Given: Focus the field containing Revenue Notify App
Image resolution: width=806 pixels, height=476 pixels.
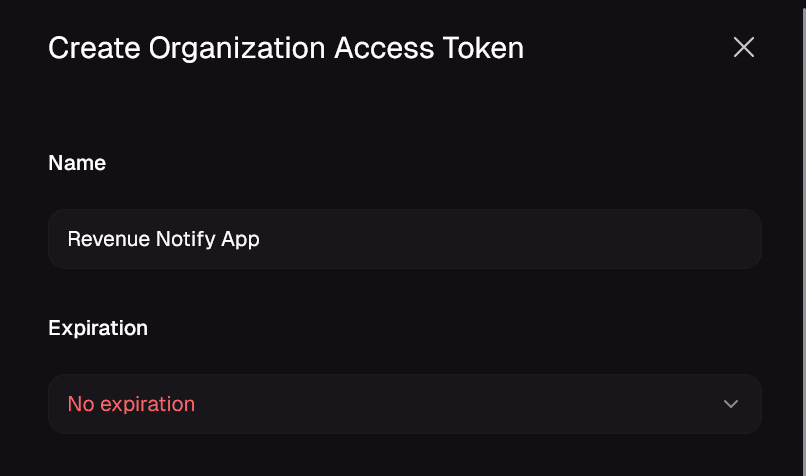Looking at the screenshot, I should [x=404, y=239].
